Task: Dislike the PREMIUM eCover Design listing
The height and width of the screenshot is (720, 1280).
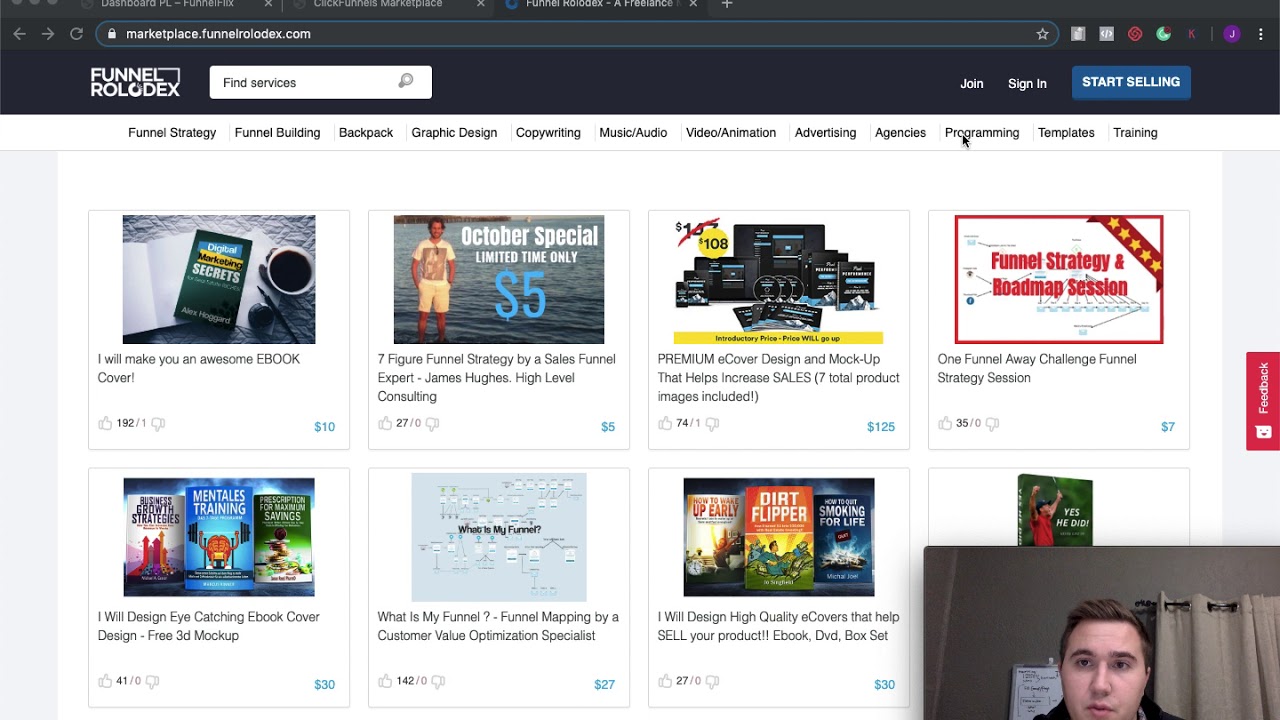Action: coord(712,424)
